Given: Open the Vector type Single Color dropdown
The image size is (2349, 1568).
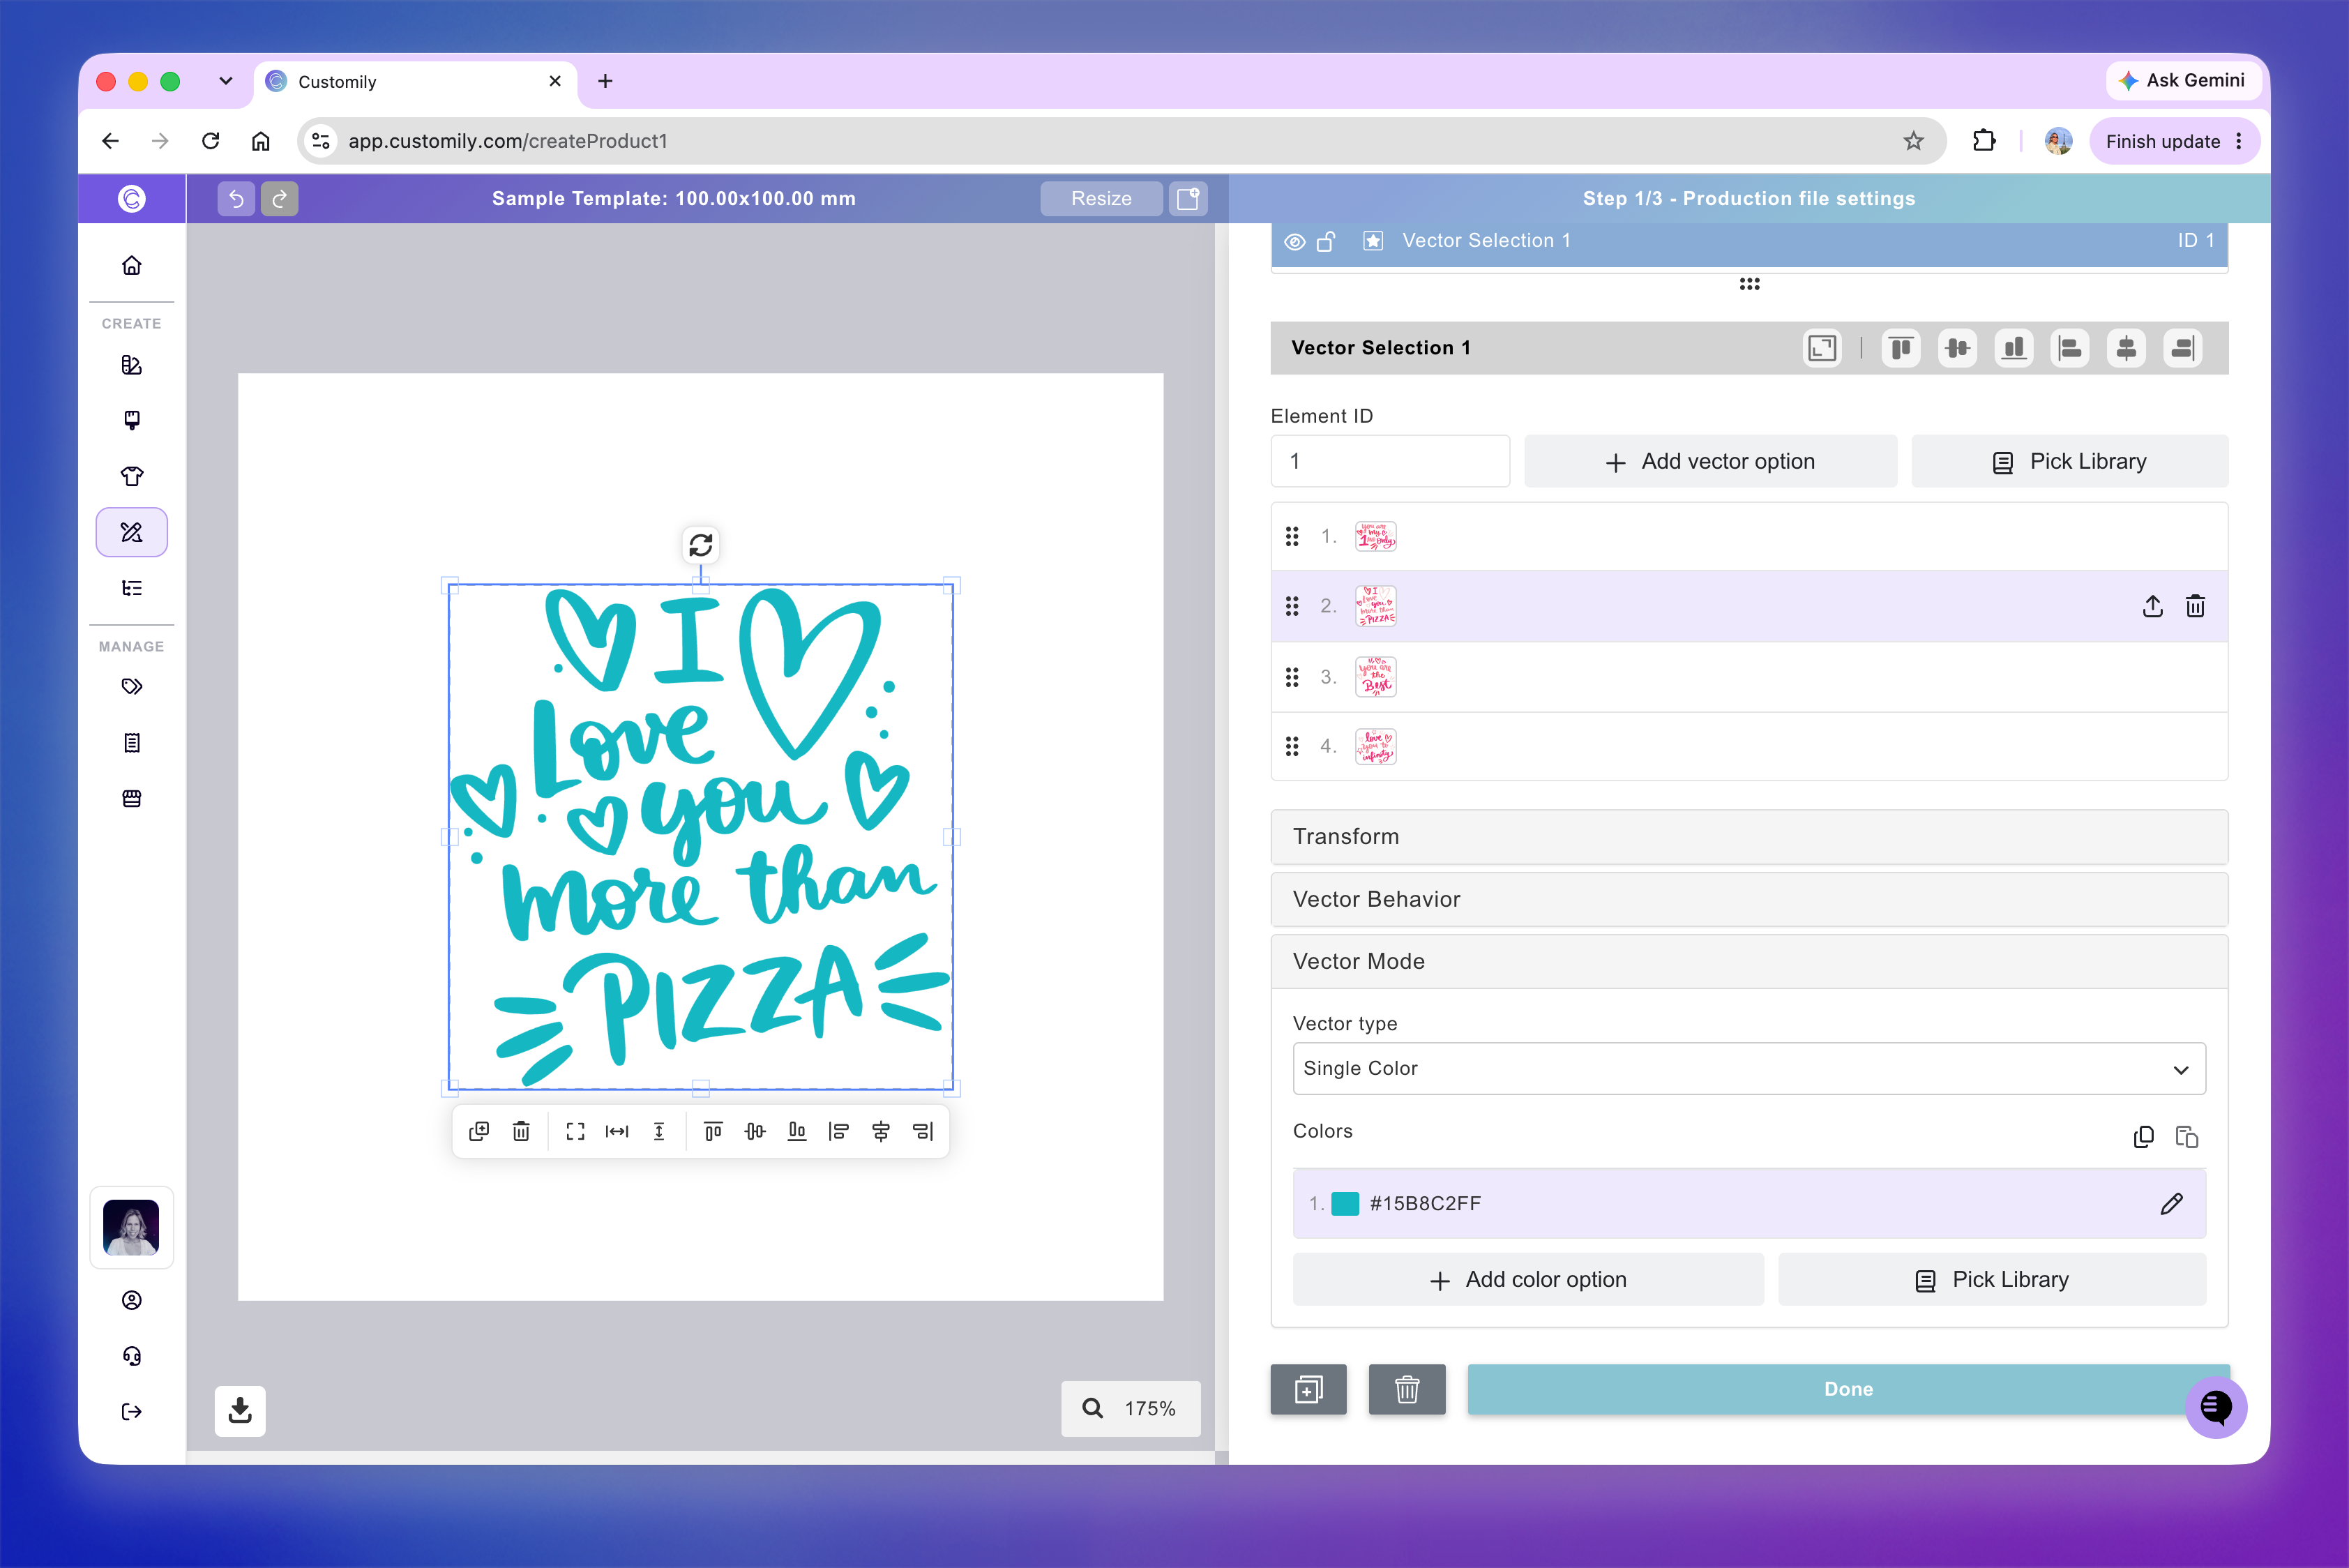Looking at the screenshot, I should [1749, 1069].
